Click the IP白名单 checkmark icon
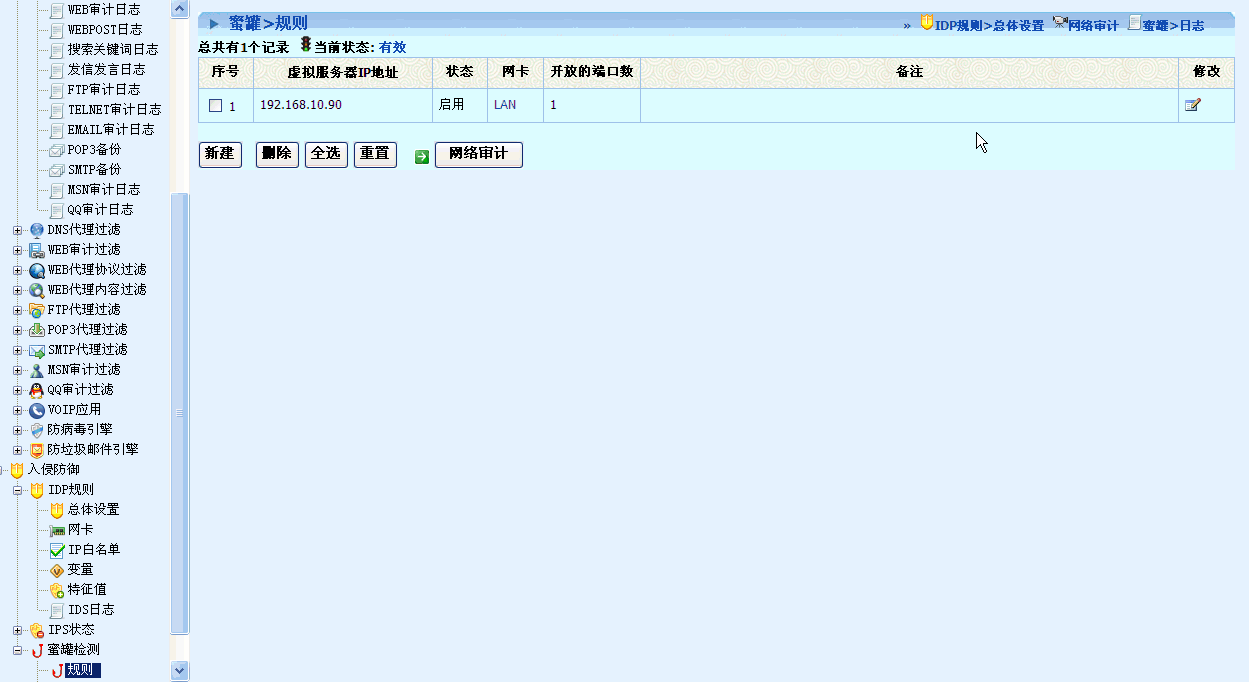Screen dimensions: 1249x682 pyautogui.click(x=57, y=550)
